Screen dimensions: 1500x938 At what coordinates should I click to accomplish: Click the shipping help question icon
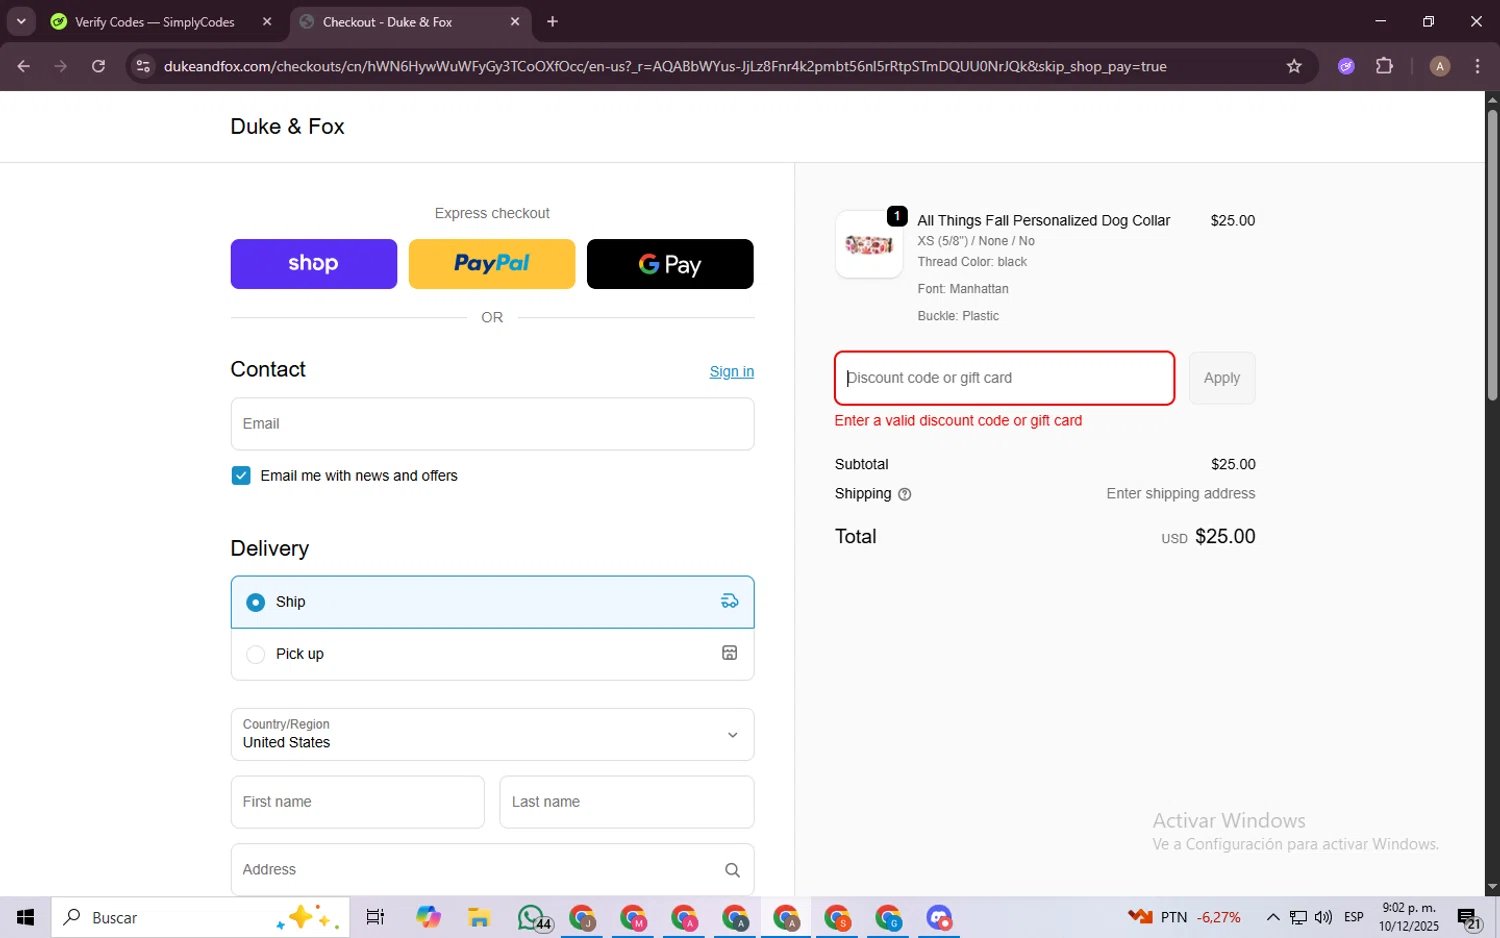point(904,494)
